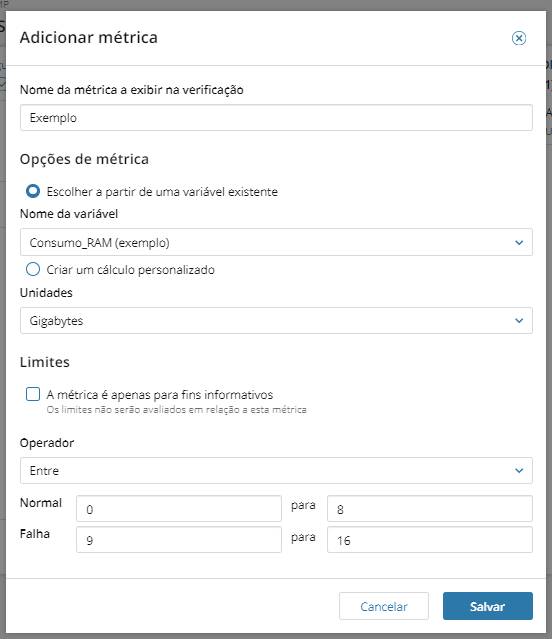This screenshot has width=552, height=639.
Task: Click the Falha upper limit field showing 16
Action: 430,540
